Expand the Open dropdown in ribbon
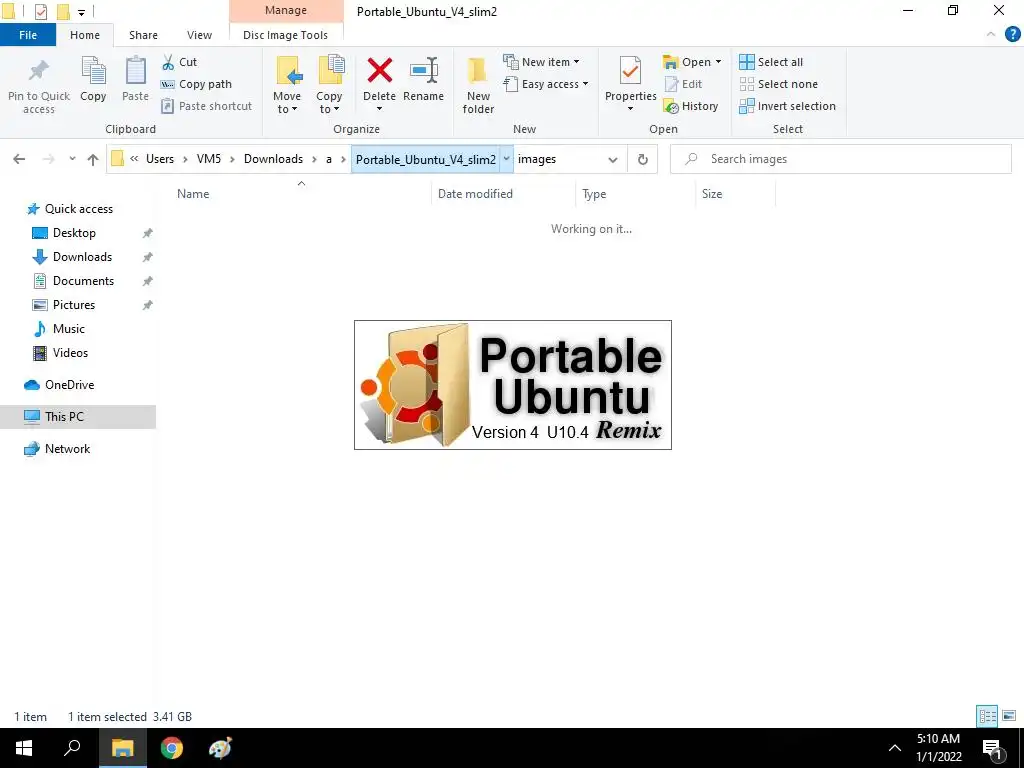Image resolution: width=1024 pixels, height=768 pixels. [x=692, y=62]
